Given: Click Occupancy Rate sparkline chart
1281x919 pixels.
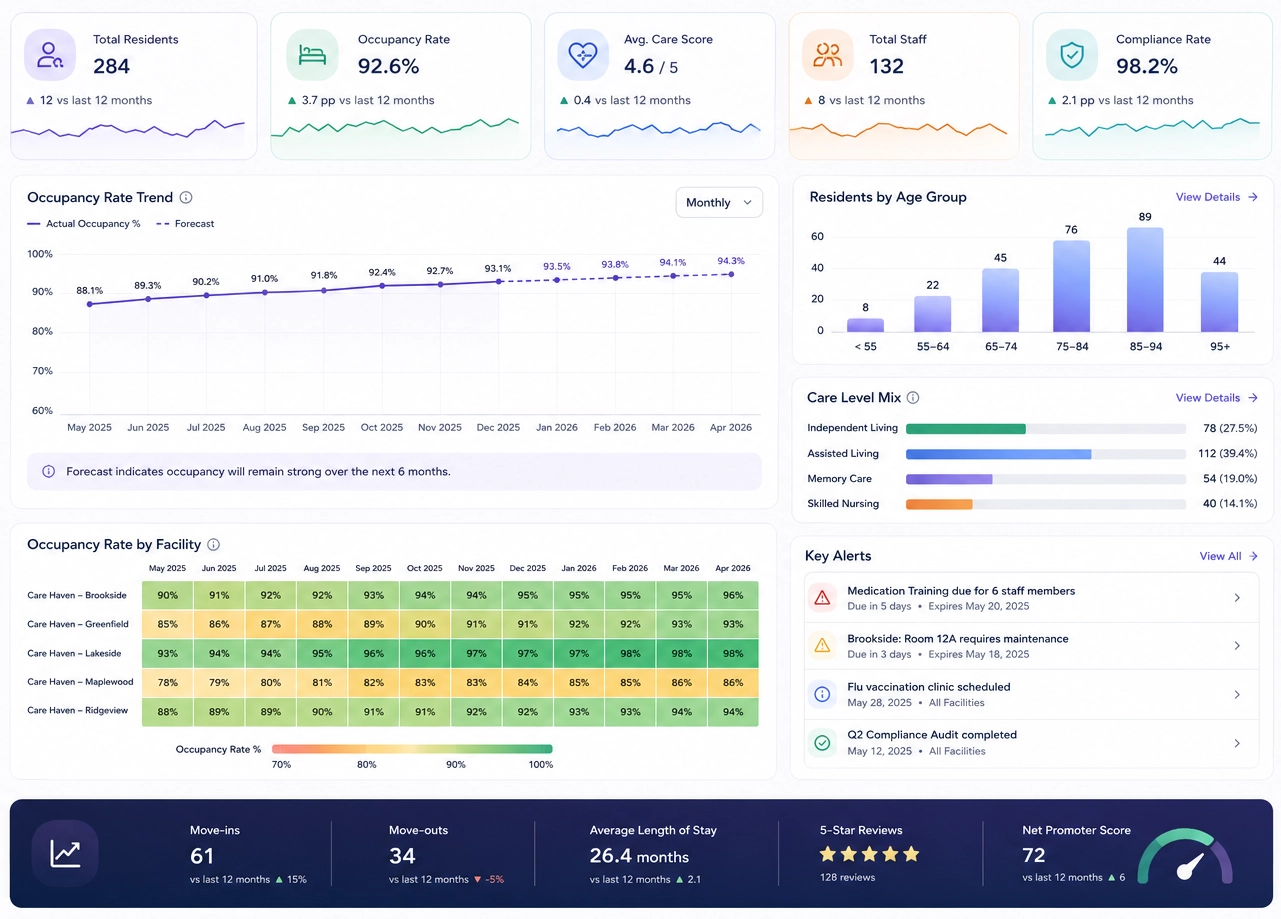Looking at the screenshot, I should (x=395, y=128).
